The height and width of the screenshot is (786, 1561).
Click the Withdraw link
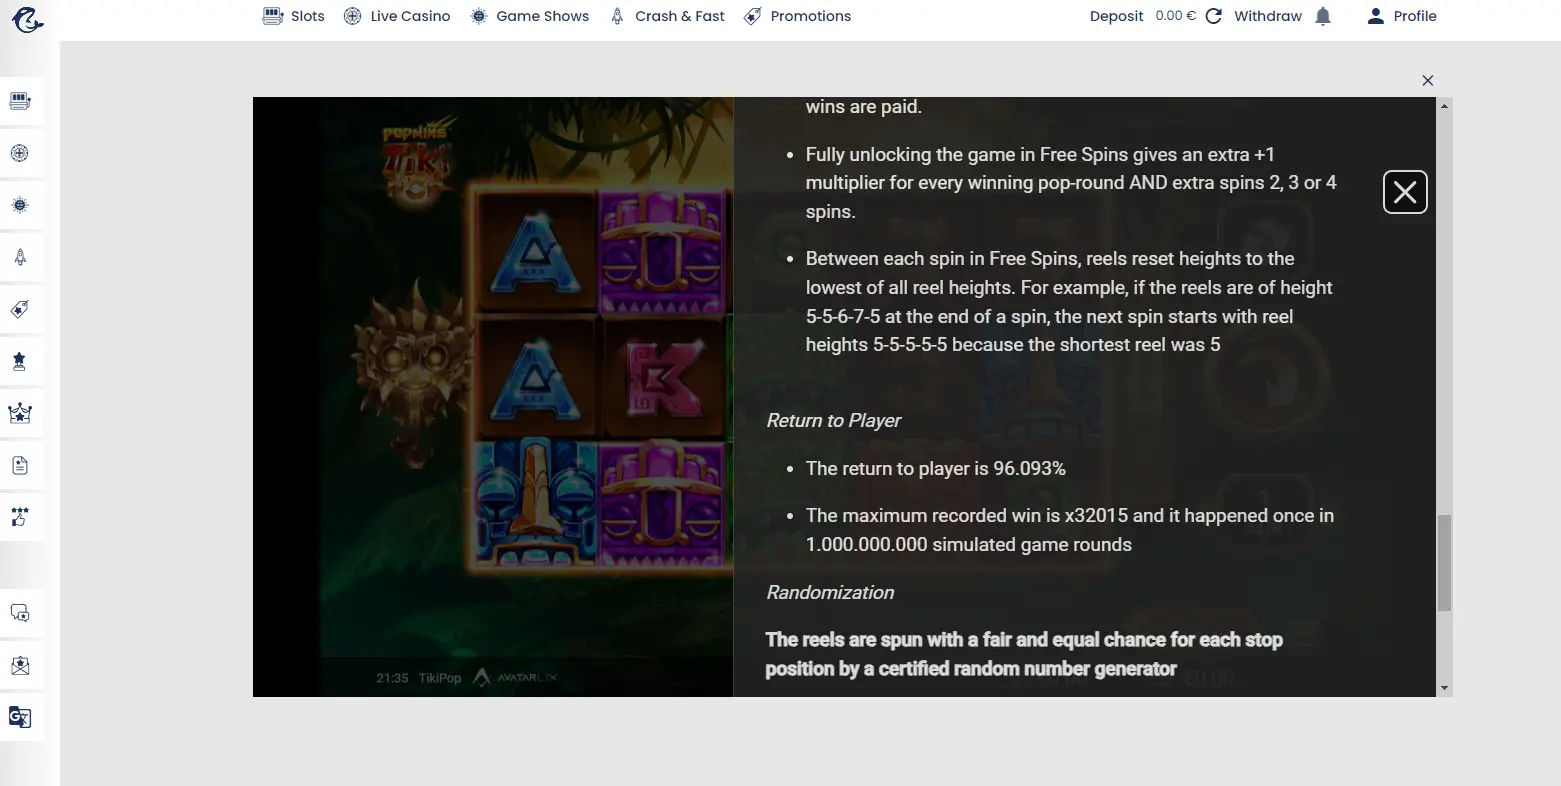[x=1268, y=16]
